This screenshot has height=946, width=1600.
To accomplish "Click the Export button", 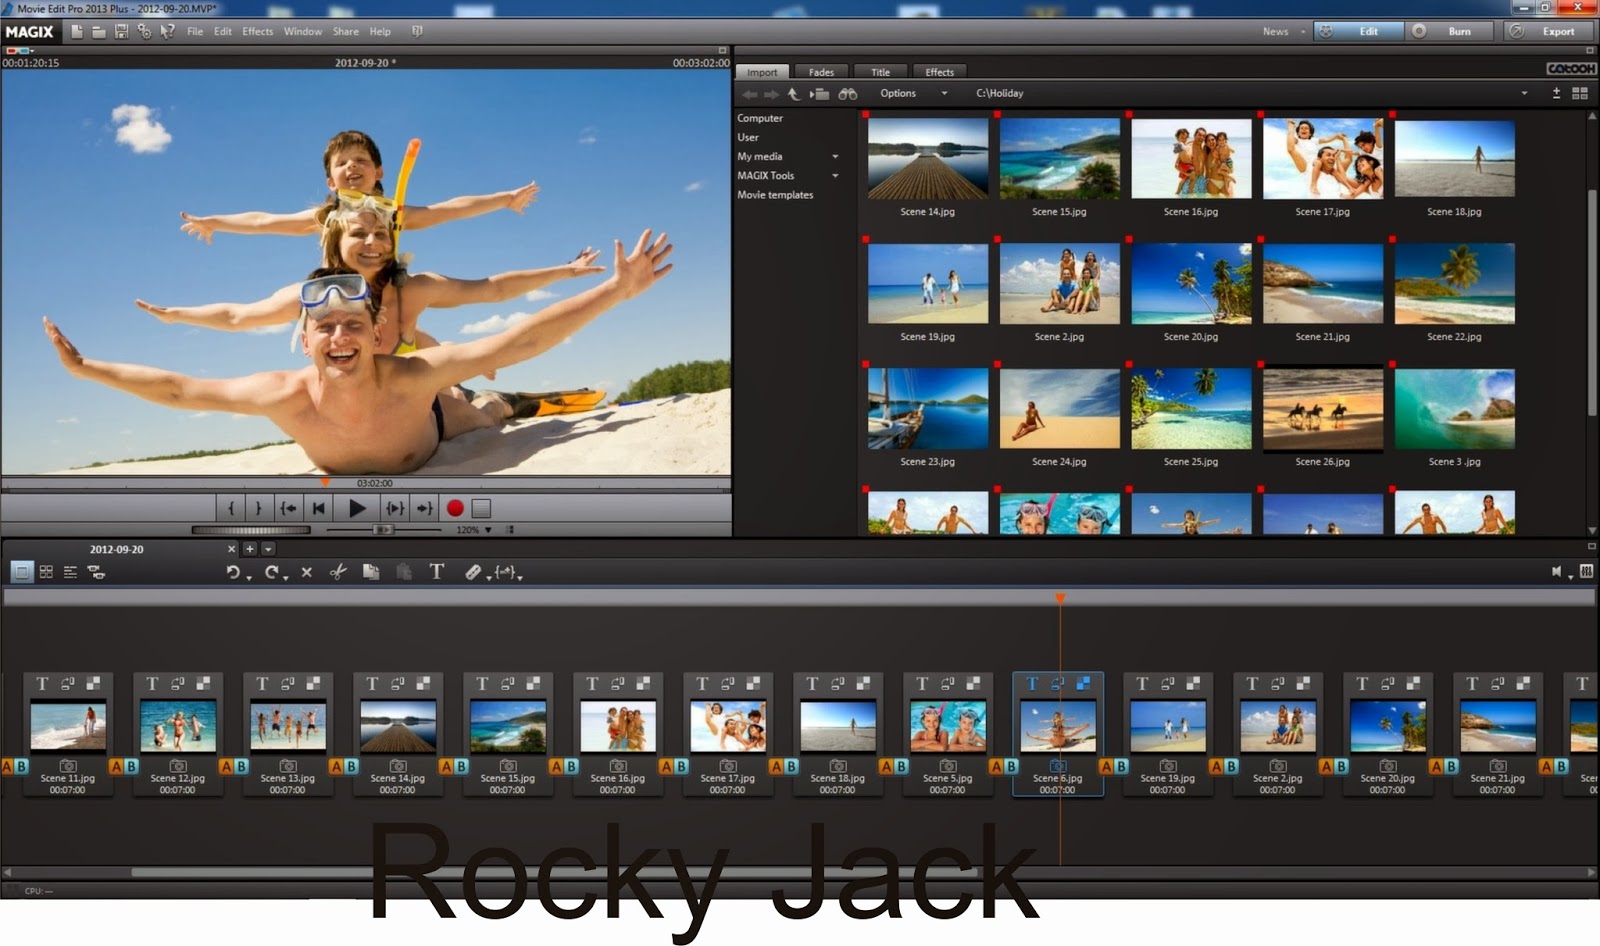I will [x=1549, y=31].
